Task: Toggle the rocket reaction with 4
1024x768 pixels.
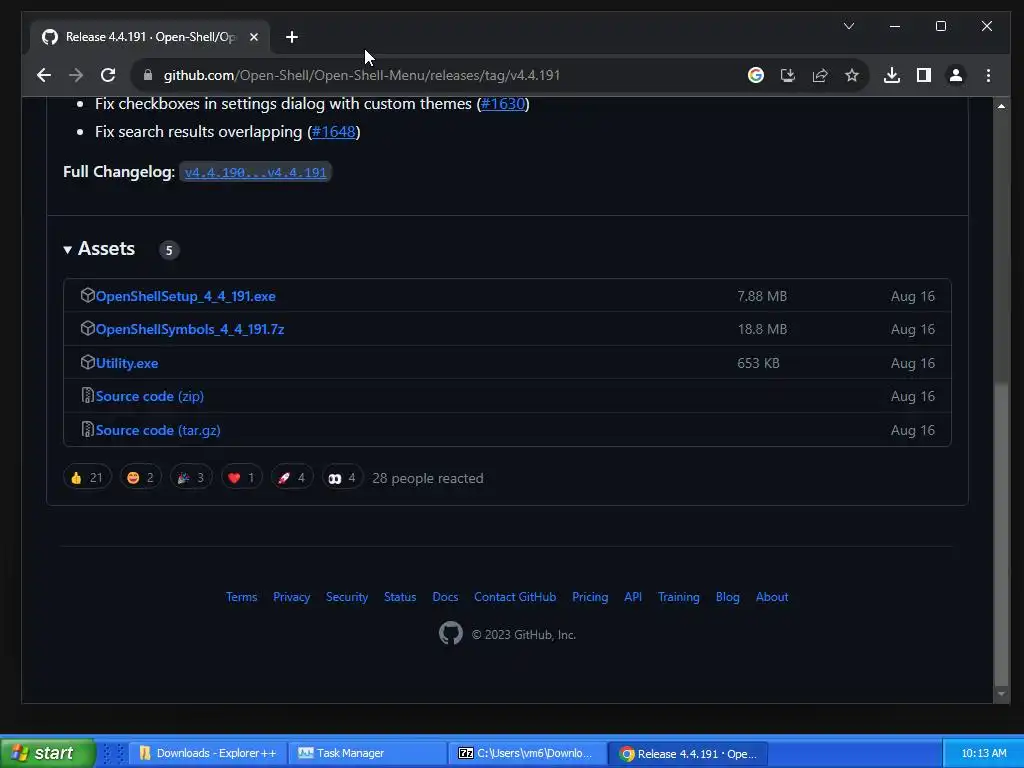Action: [x=292, y=478]
